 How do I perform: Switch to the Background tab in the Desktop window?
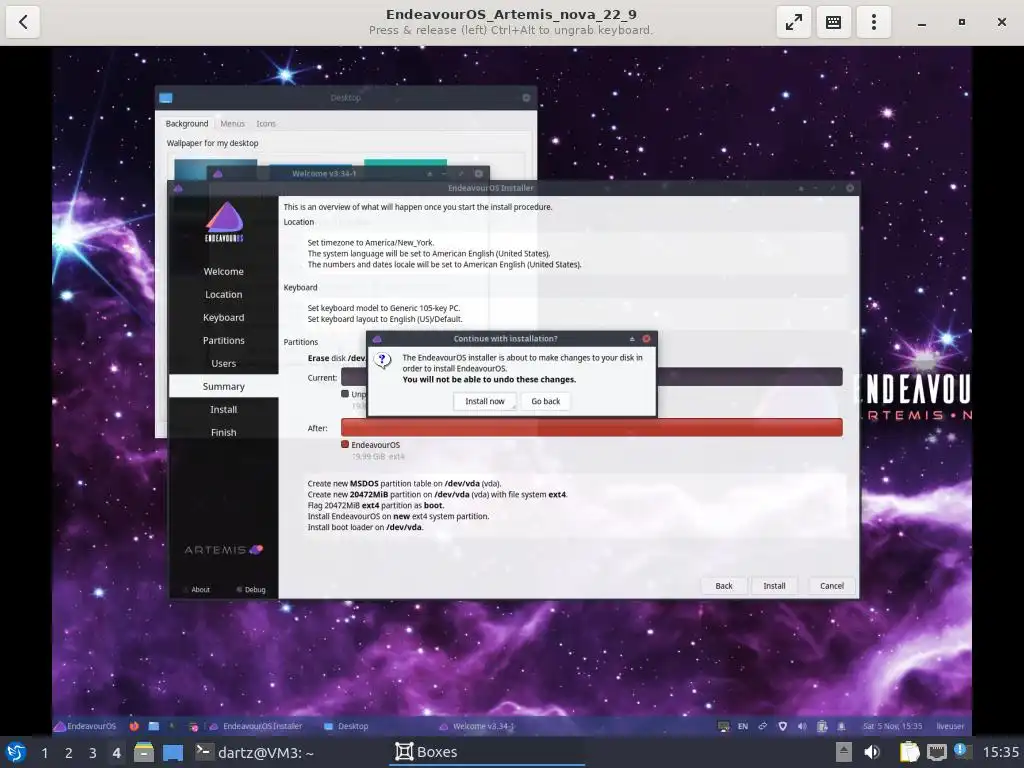[187, 123]
